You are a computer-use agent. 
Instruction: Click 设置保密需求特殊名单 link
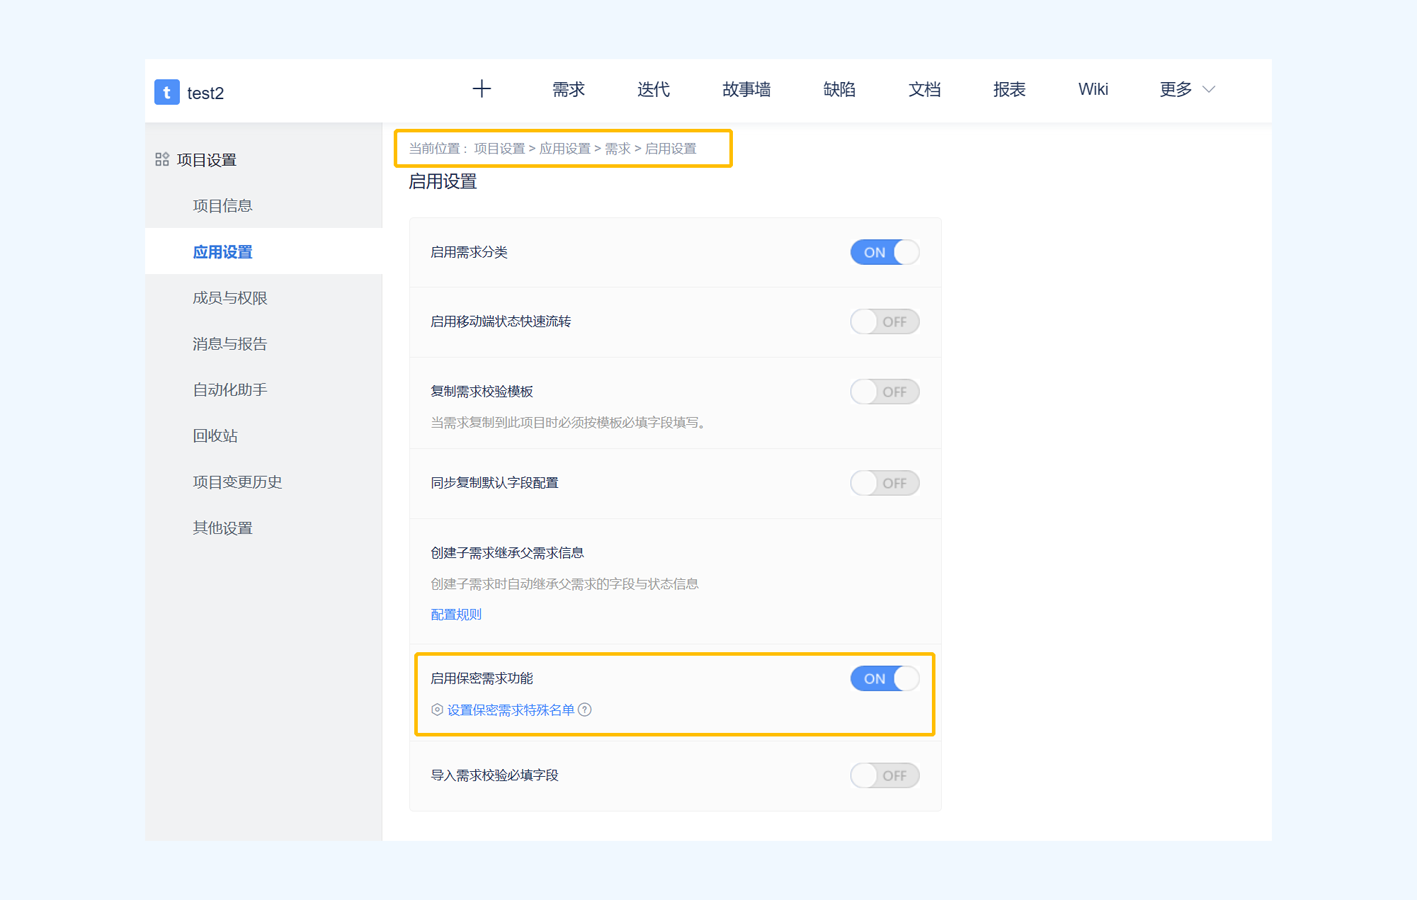[x=511, y=710]
